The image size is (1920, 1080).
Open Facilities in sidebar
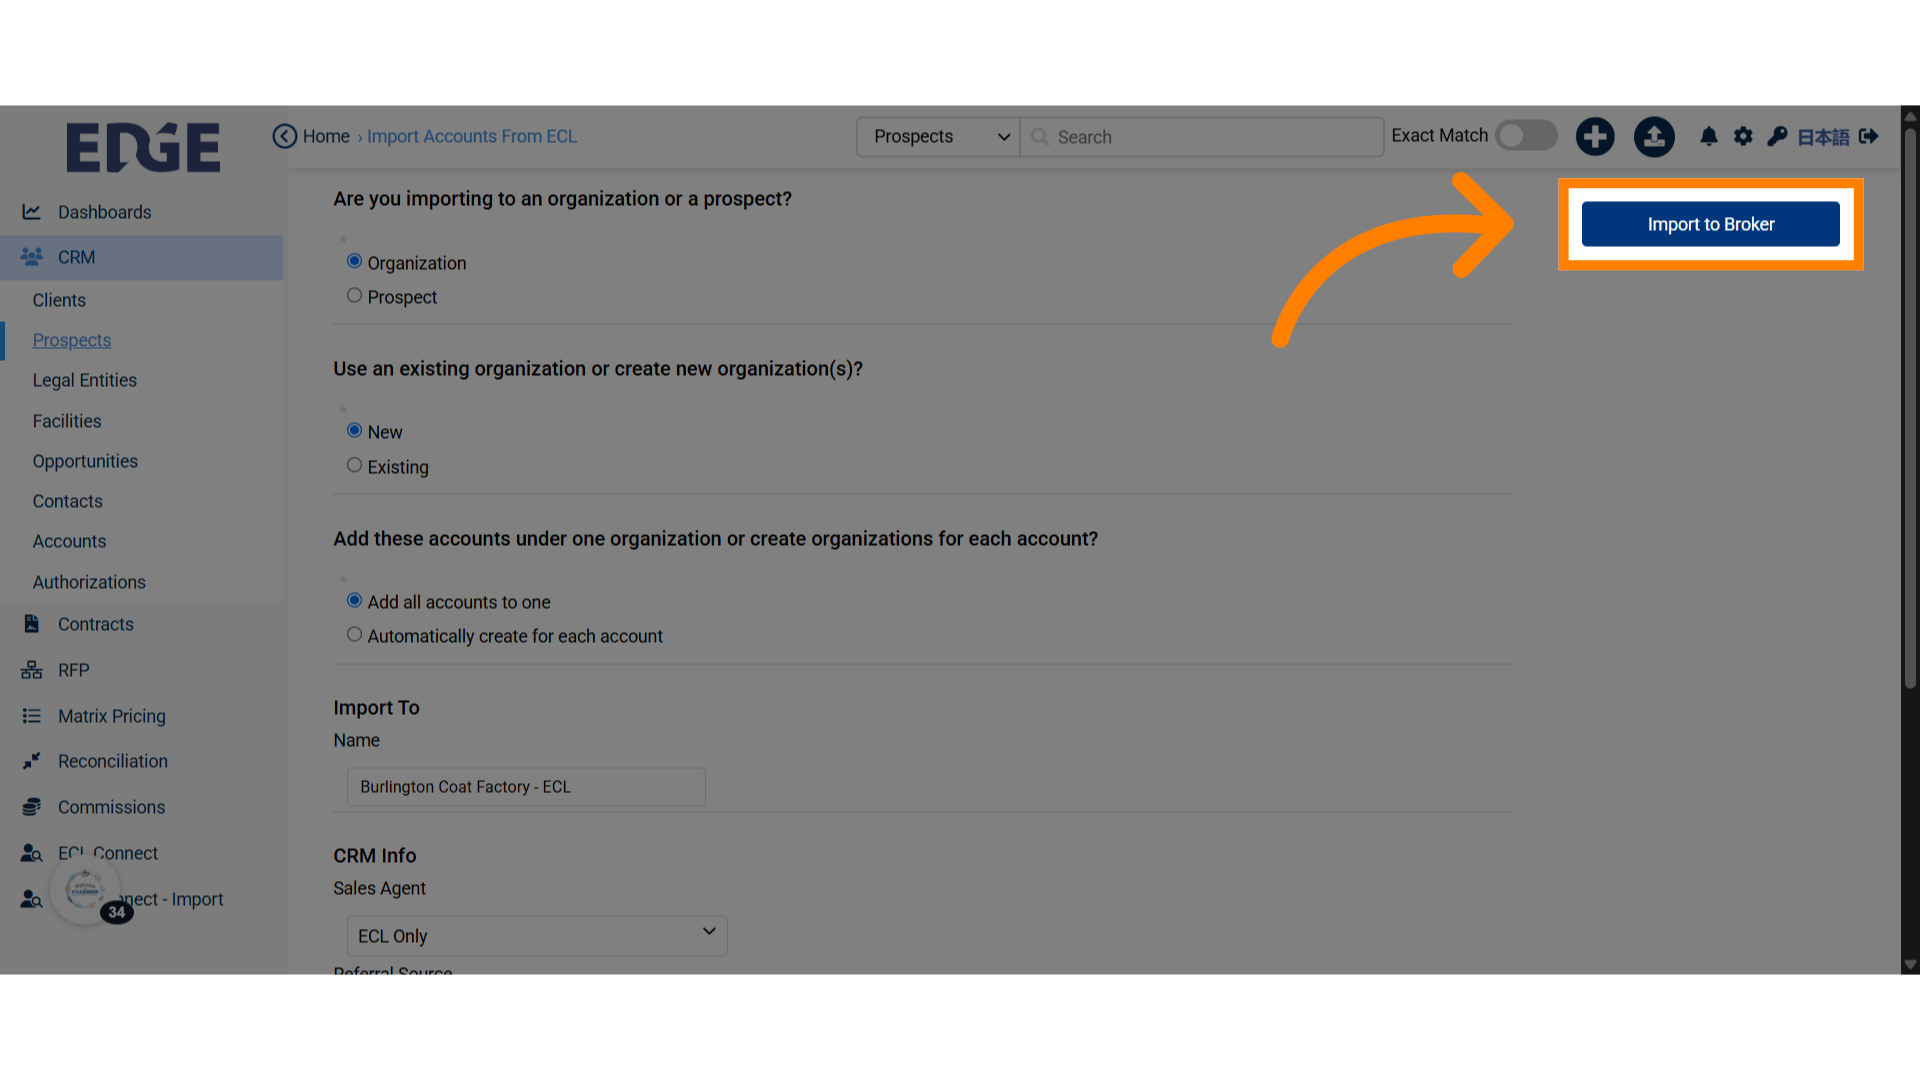coord(67,421)
